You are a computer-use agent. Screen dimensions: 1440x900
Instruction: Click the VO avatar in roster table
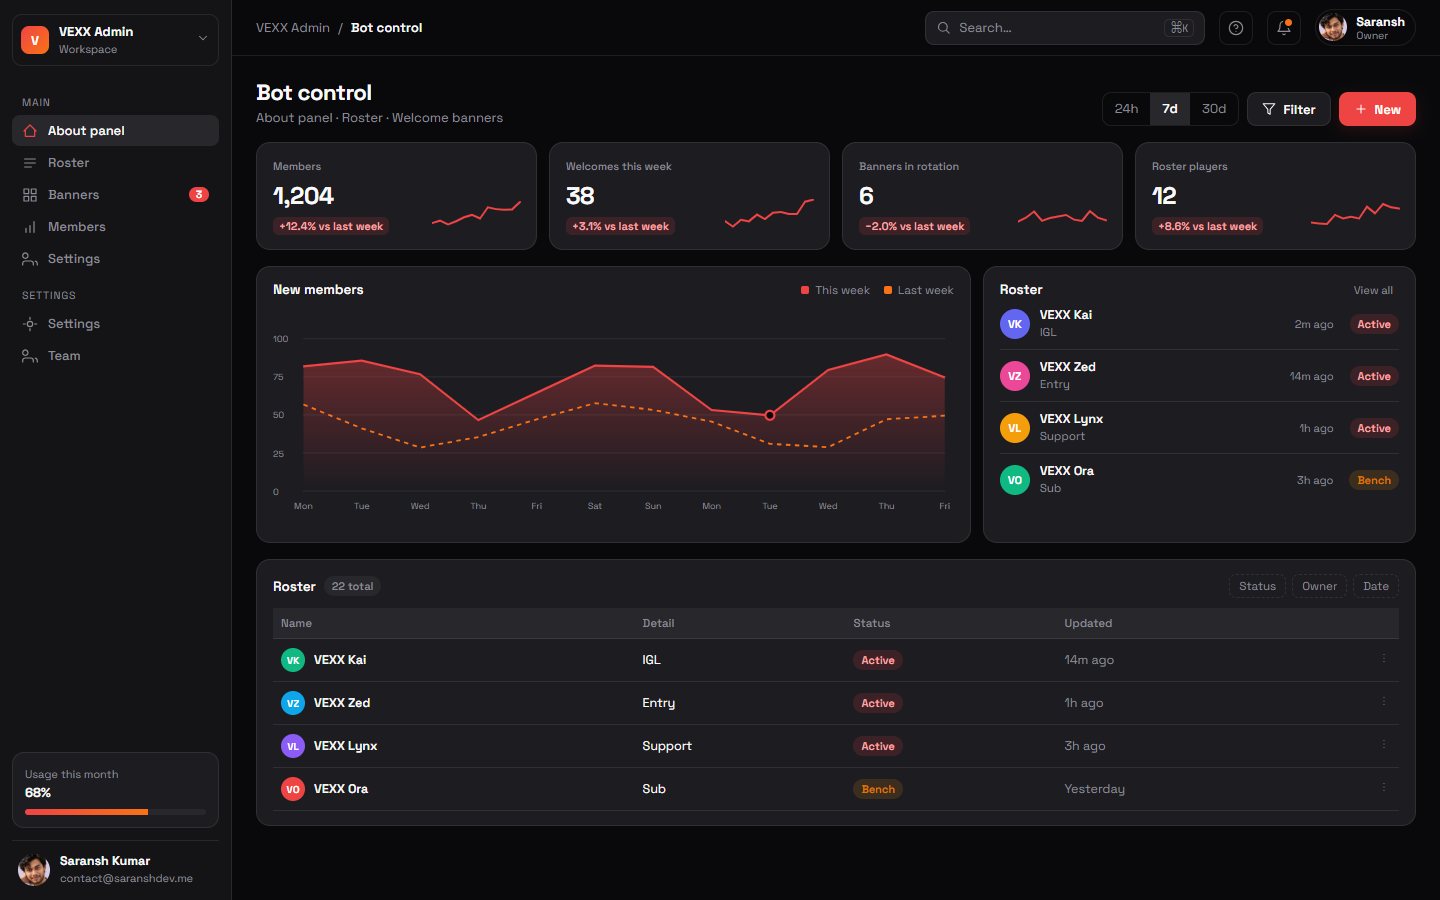pyautogui.click(x=293, y=789)
